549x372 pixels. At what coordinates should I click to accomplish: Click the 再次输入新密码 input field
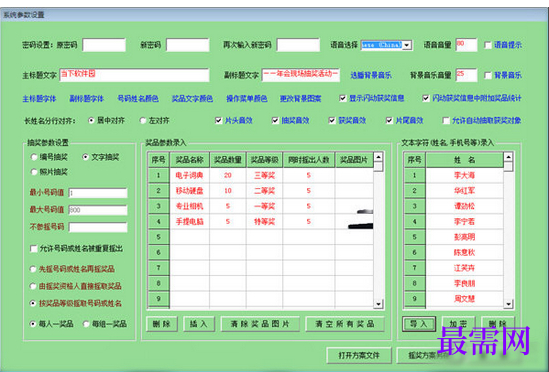coord(298,45)
